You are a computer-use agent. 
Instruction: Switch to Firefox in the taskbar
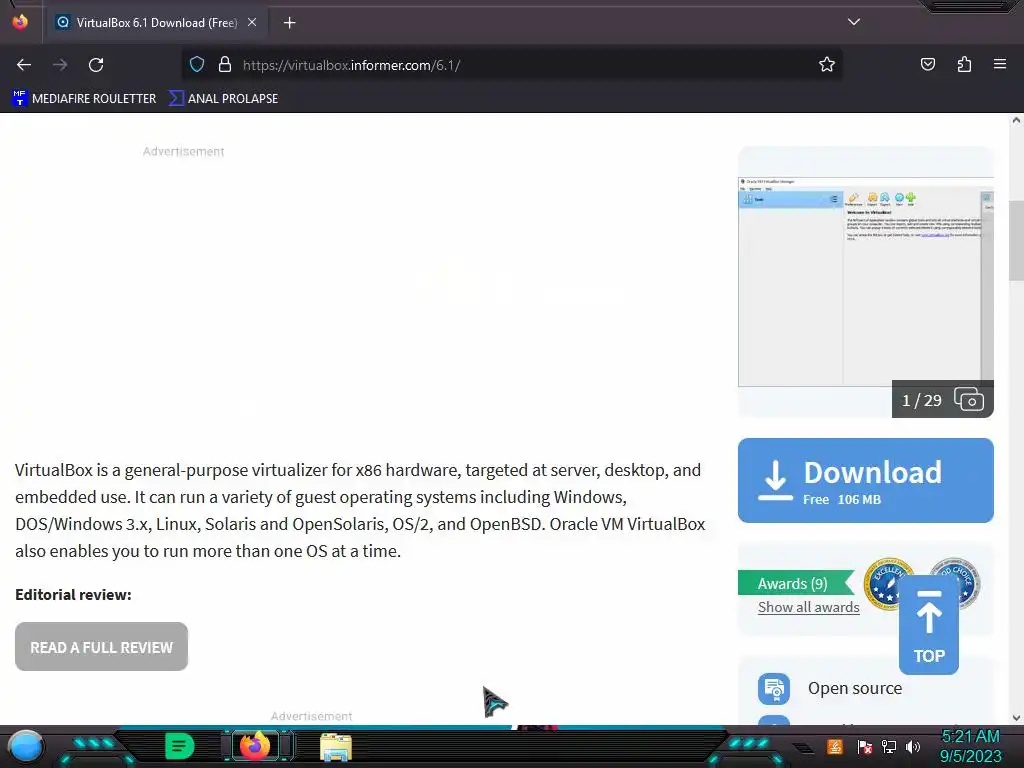coord(255,746)
